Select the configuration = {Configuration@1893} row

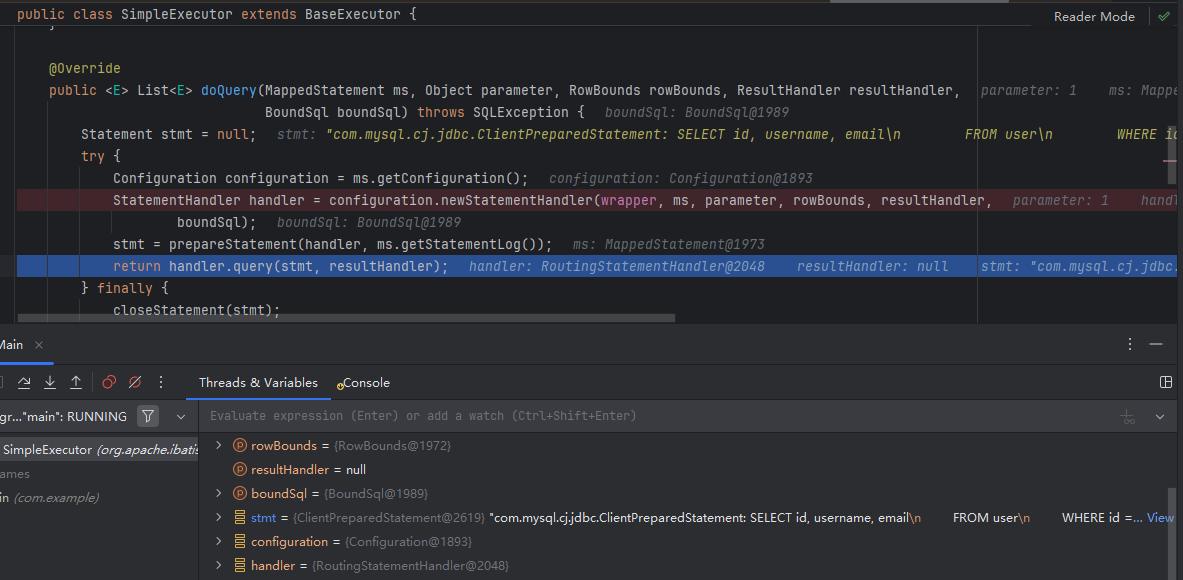click(x=685, y=542)
